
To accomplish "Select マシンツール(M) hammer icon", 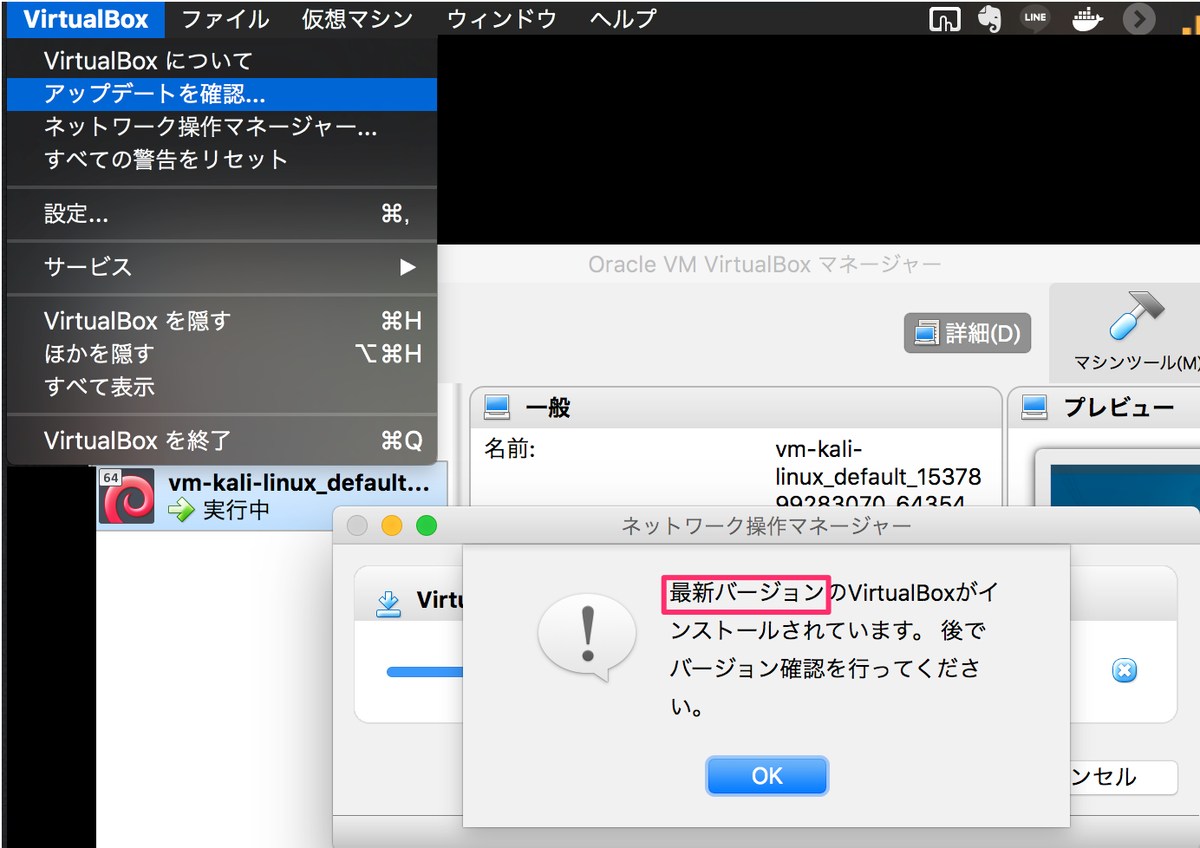I will pos(1136,316).
